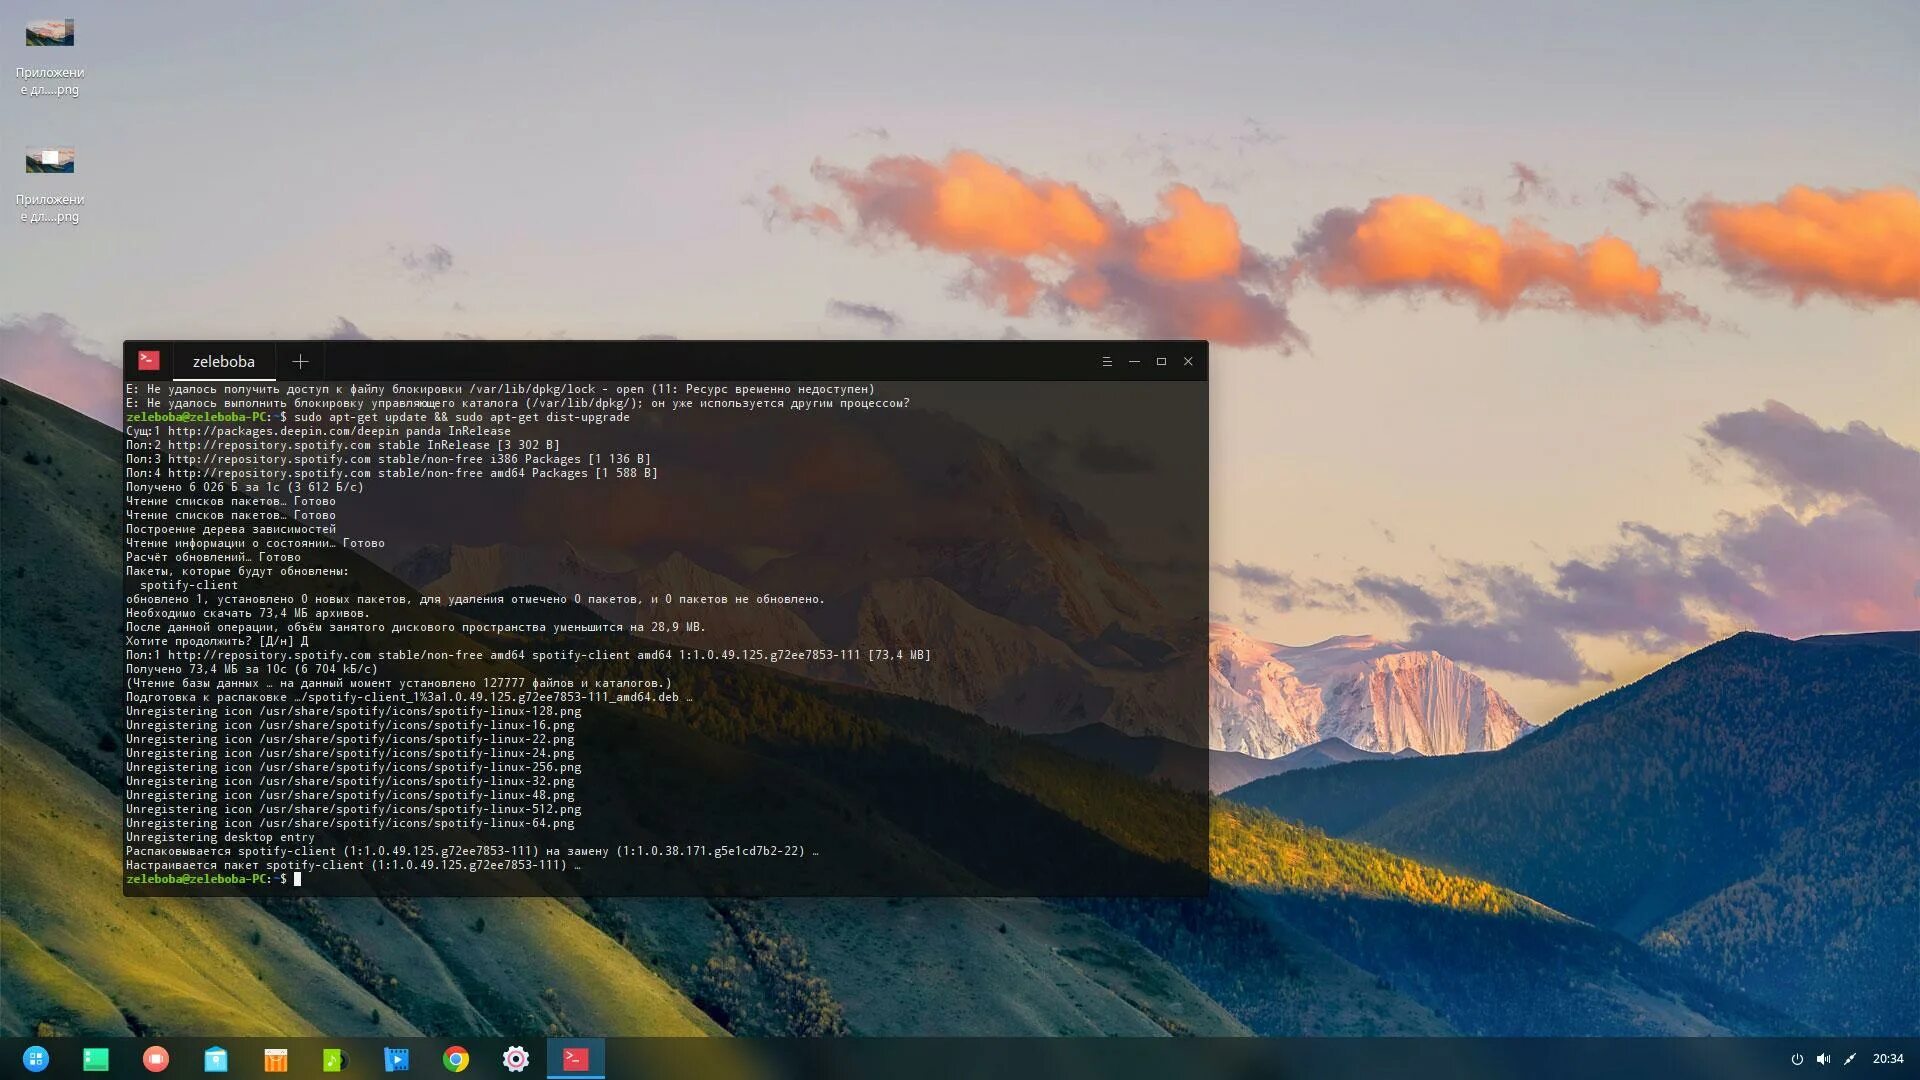Open the orange App Store dock icon
The image size is (1920, 1080).
(276, 1059)
